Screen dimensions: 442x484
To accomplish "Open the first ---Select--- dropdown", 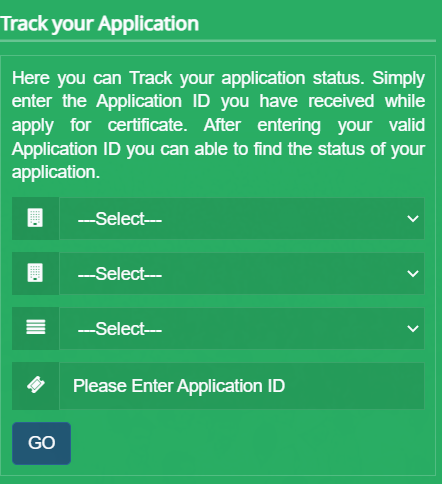I will coord(242,219).
